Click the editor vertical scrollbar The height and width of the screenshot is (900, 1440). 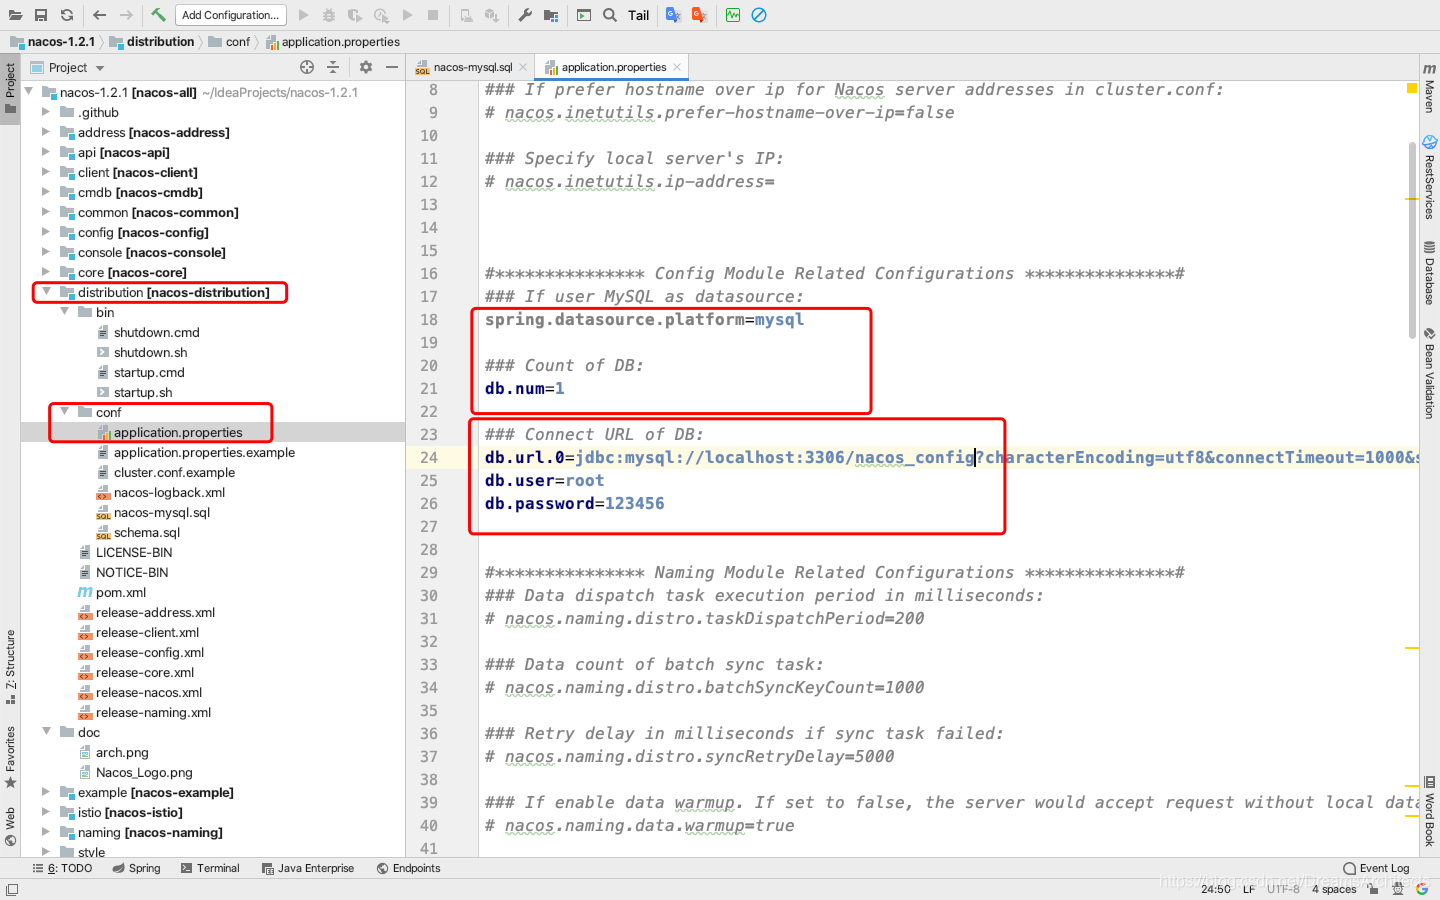pos(1412,240)
